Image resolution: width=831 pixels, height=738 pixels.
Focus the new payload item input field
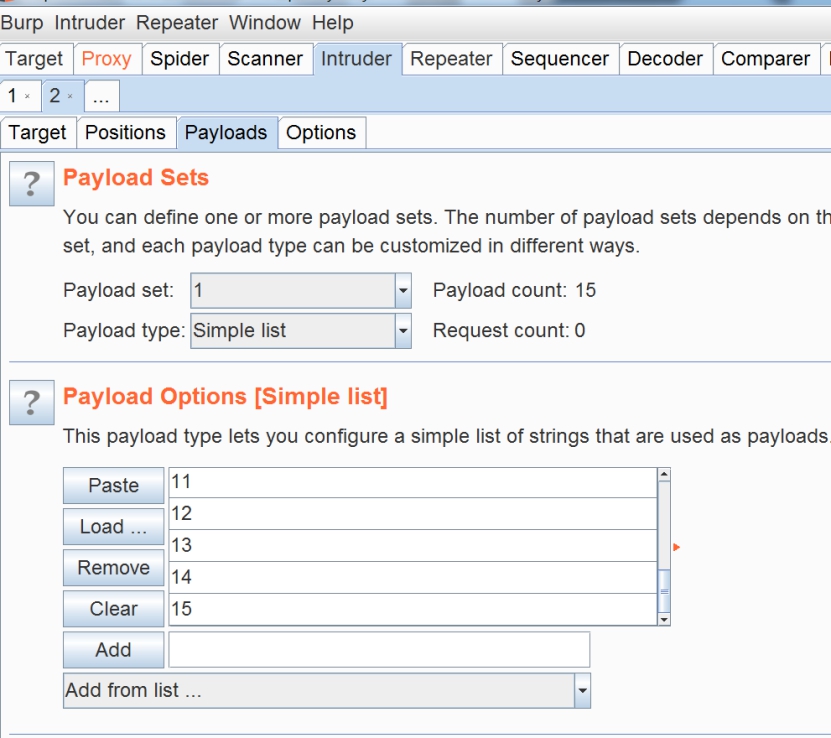[379, 650]
